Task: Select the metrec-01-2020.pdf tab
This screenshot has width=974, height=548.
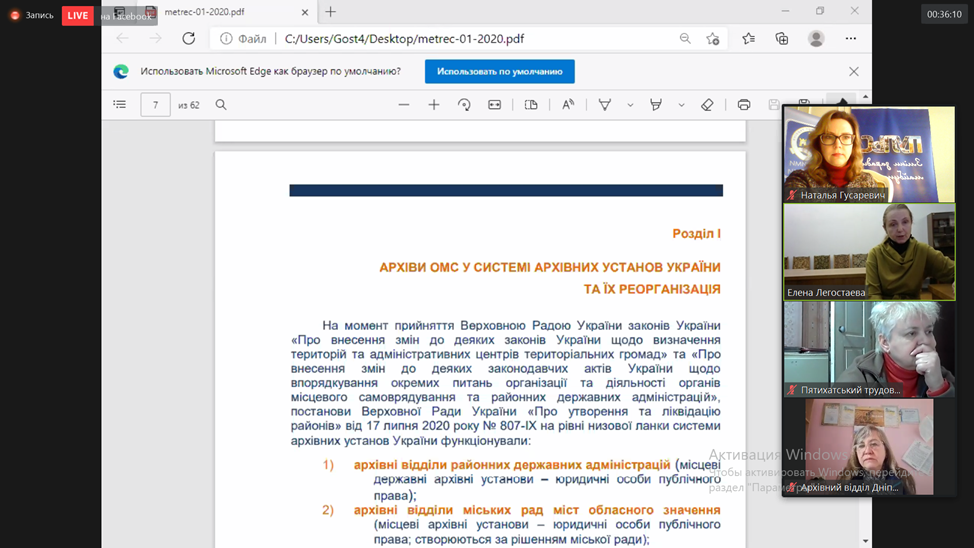Action: coord(227,12)
